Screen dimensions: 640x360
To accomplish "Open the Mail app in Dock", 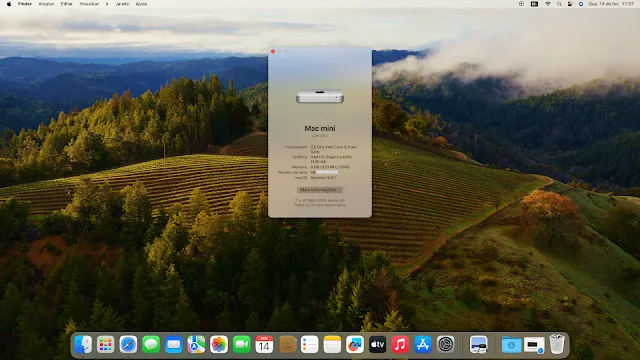I will pyautogui.click(x=173, y=344).
